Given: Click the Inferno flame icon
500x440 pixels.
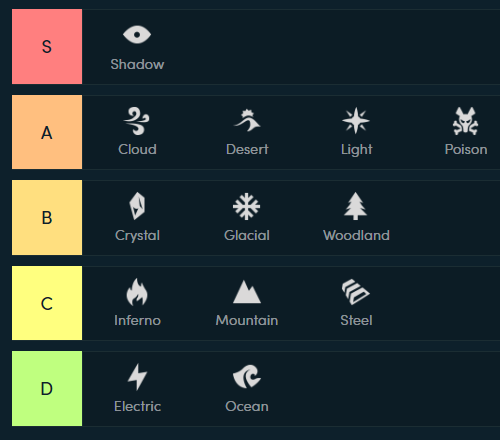Looking at the screenshot, I should click(137, 292).
